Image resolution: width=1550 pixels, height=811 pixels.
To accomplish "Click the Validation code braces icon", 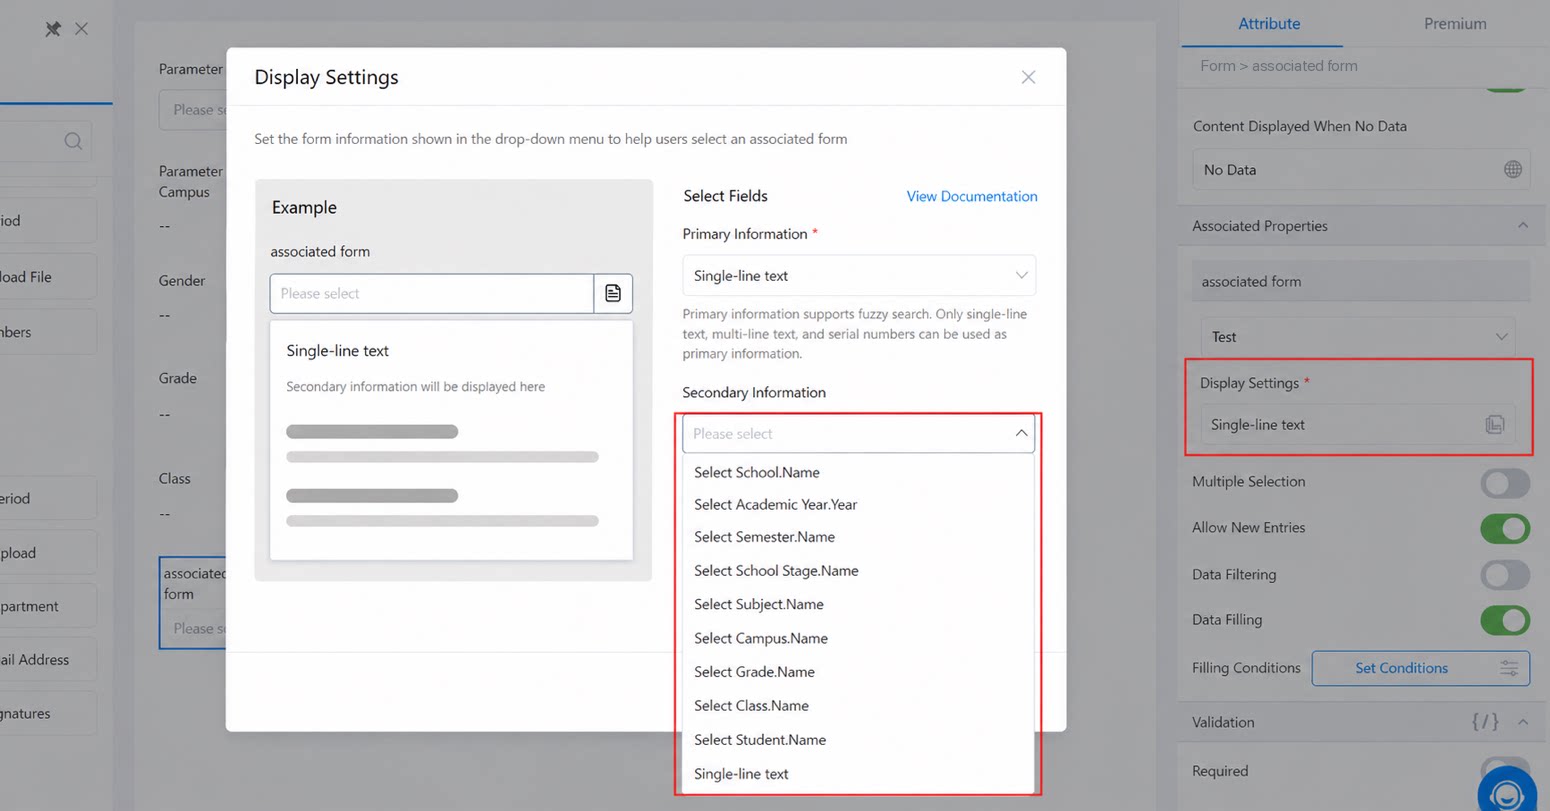I will (x=1485, y=722).
